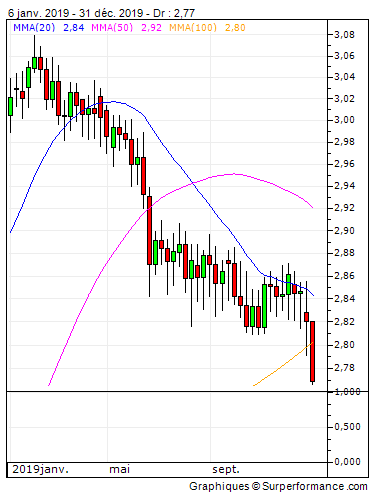Click the 2,94 price axis label

click(x=344, y=185)
